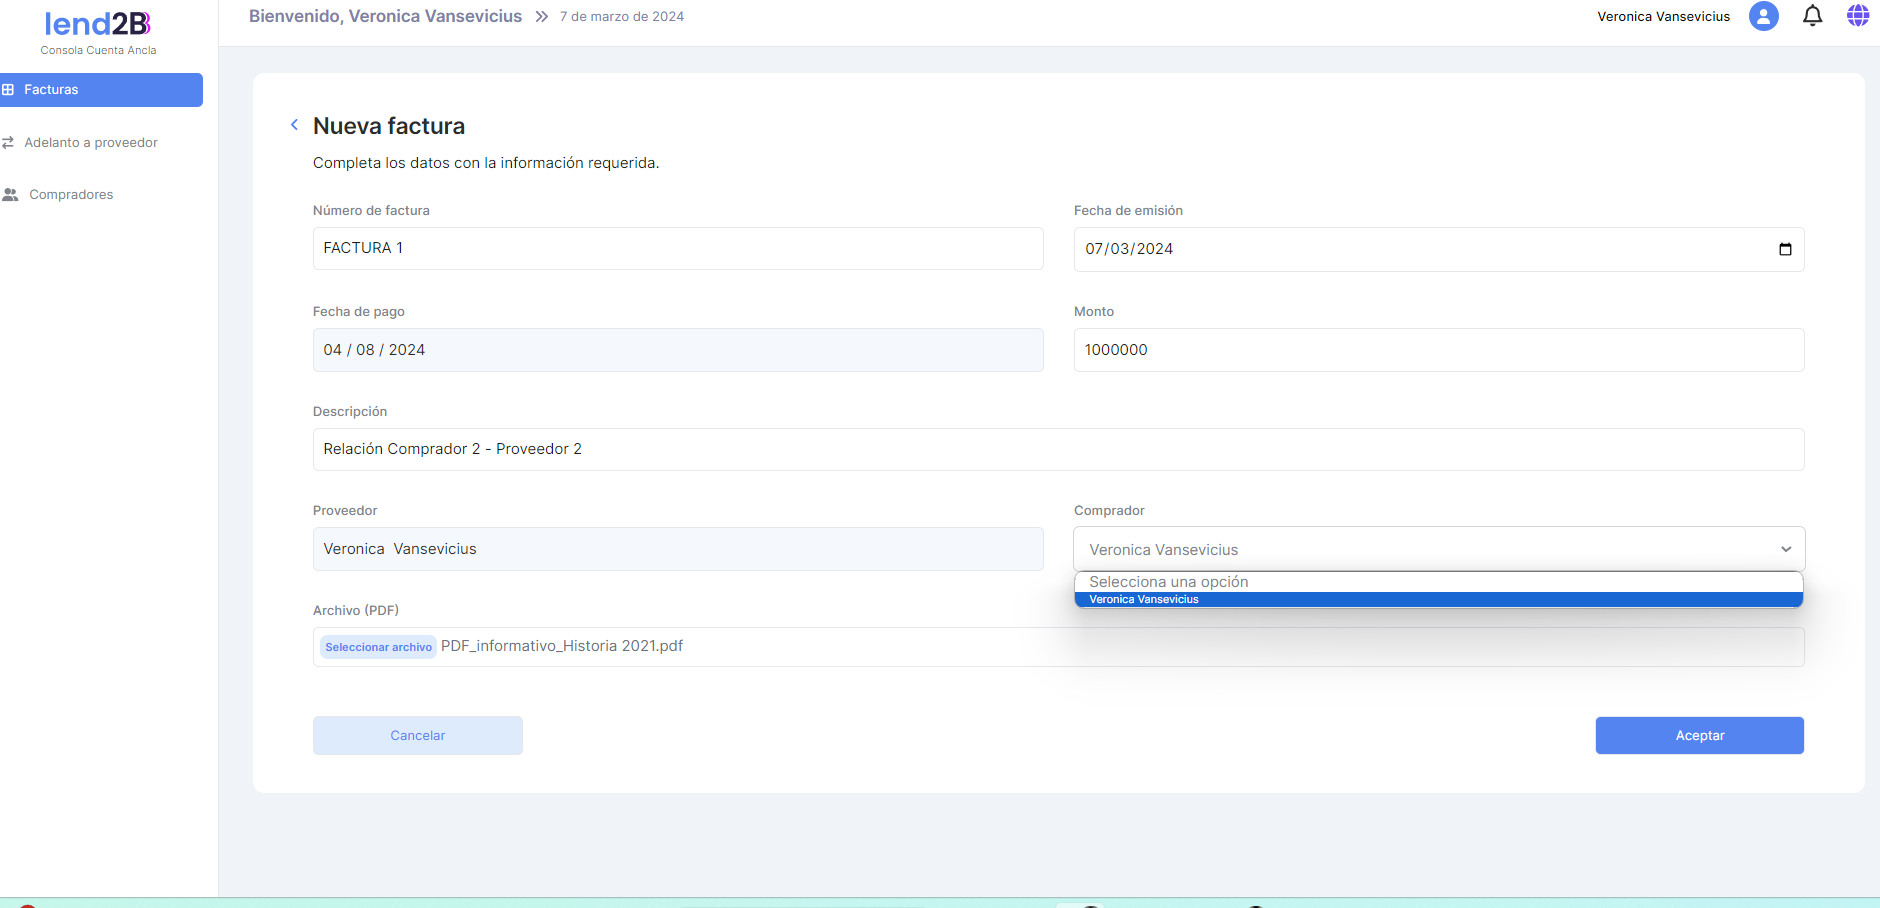Focus the Monto input field
Viewport: 1880px width, 908px height.
point(1438,350)
